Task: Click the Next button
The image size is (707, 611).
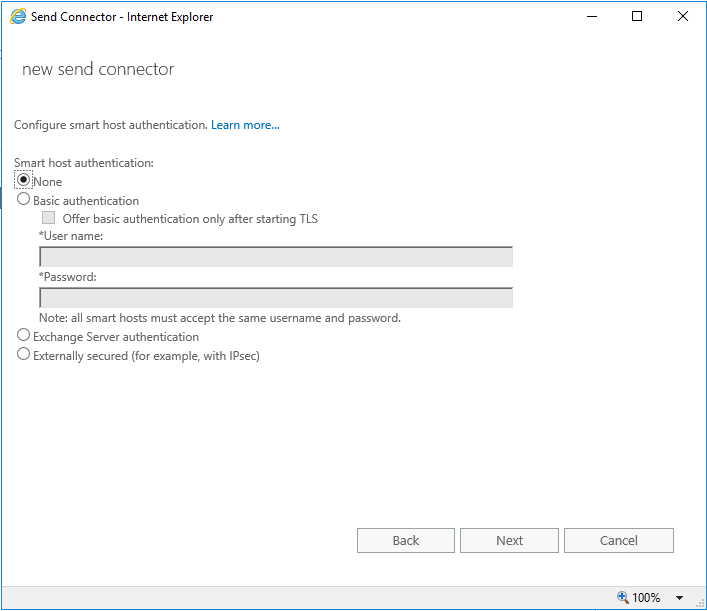Action: [x=510, y=540]
